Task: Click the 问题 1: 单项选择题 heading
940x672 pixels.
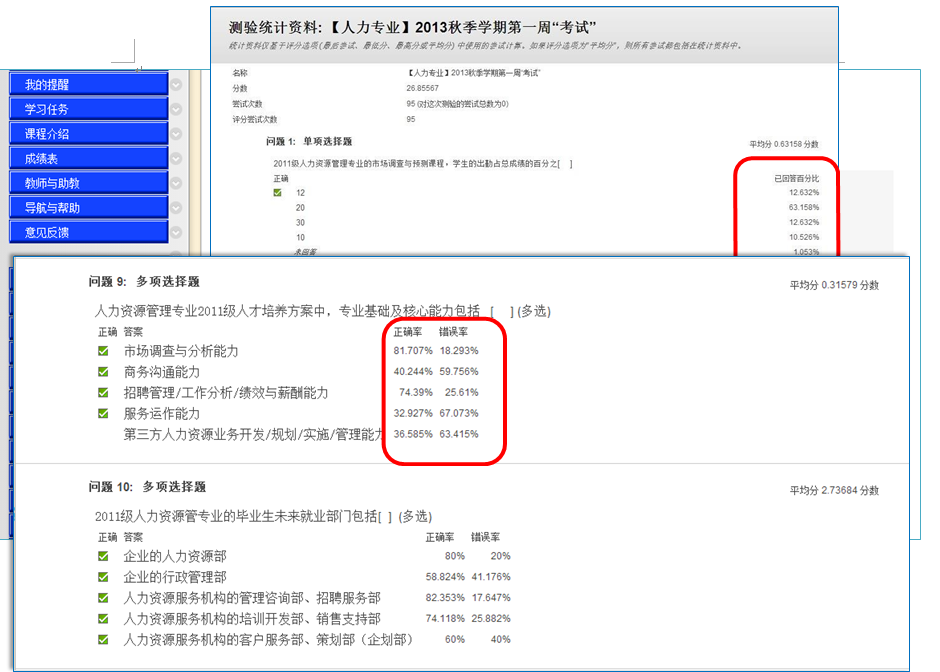Action: (309, 141)
